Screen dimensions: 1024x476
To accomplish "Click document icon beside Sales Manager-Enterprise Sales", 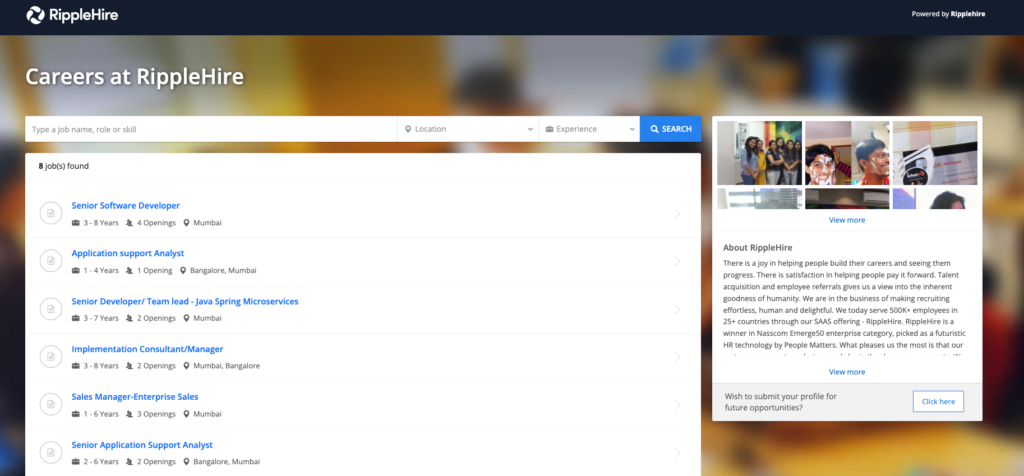I will pos(51,404).
